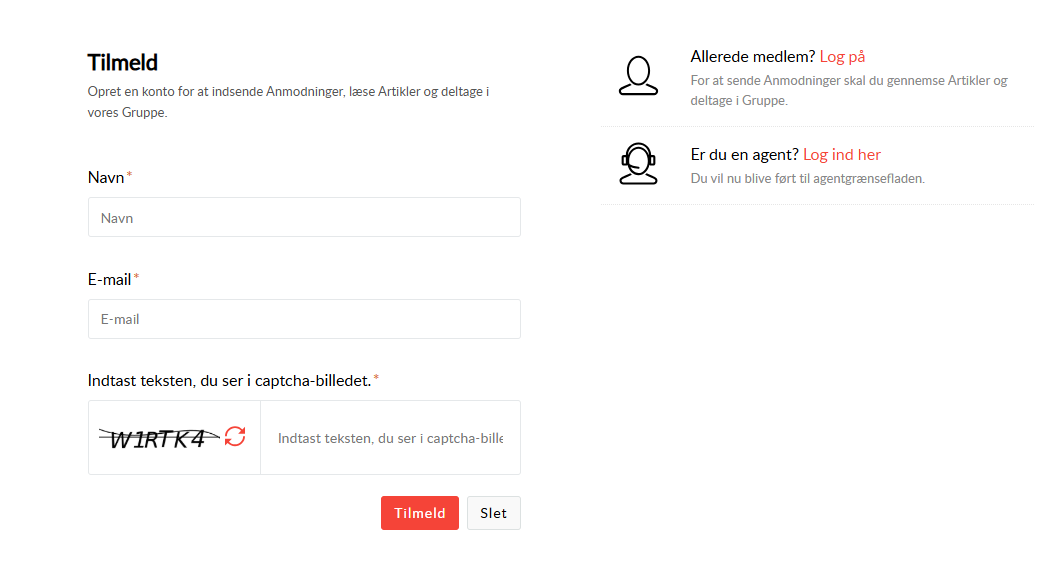Image resolution: width=1060 pixels, height=562 pixels.
Task: Click the E-mail field label
Action: click(x=109, y=279)
